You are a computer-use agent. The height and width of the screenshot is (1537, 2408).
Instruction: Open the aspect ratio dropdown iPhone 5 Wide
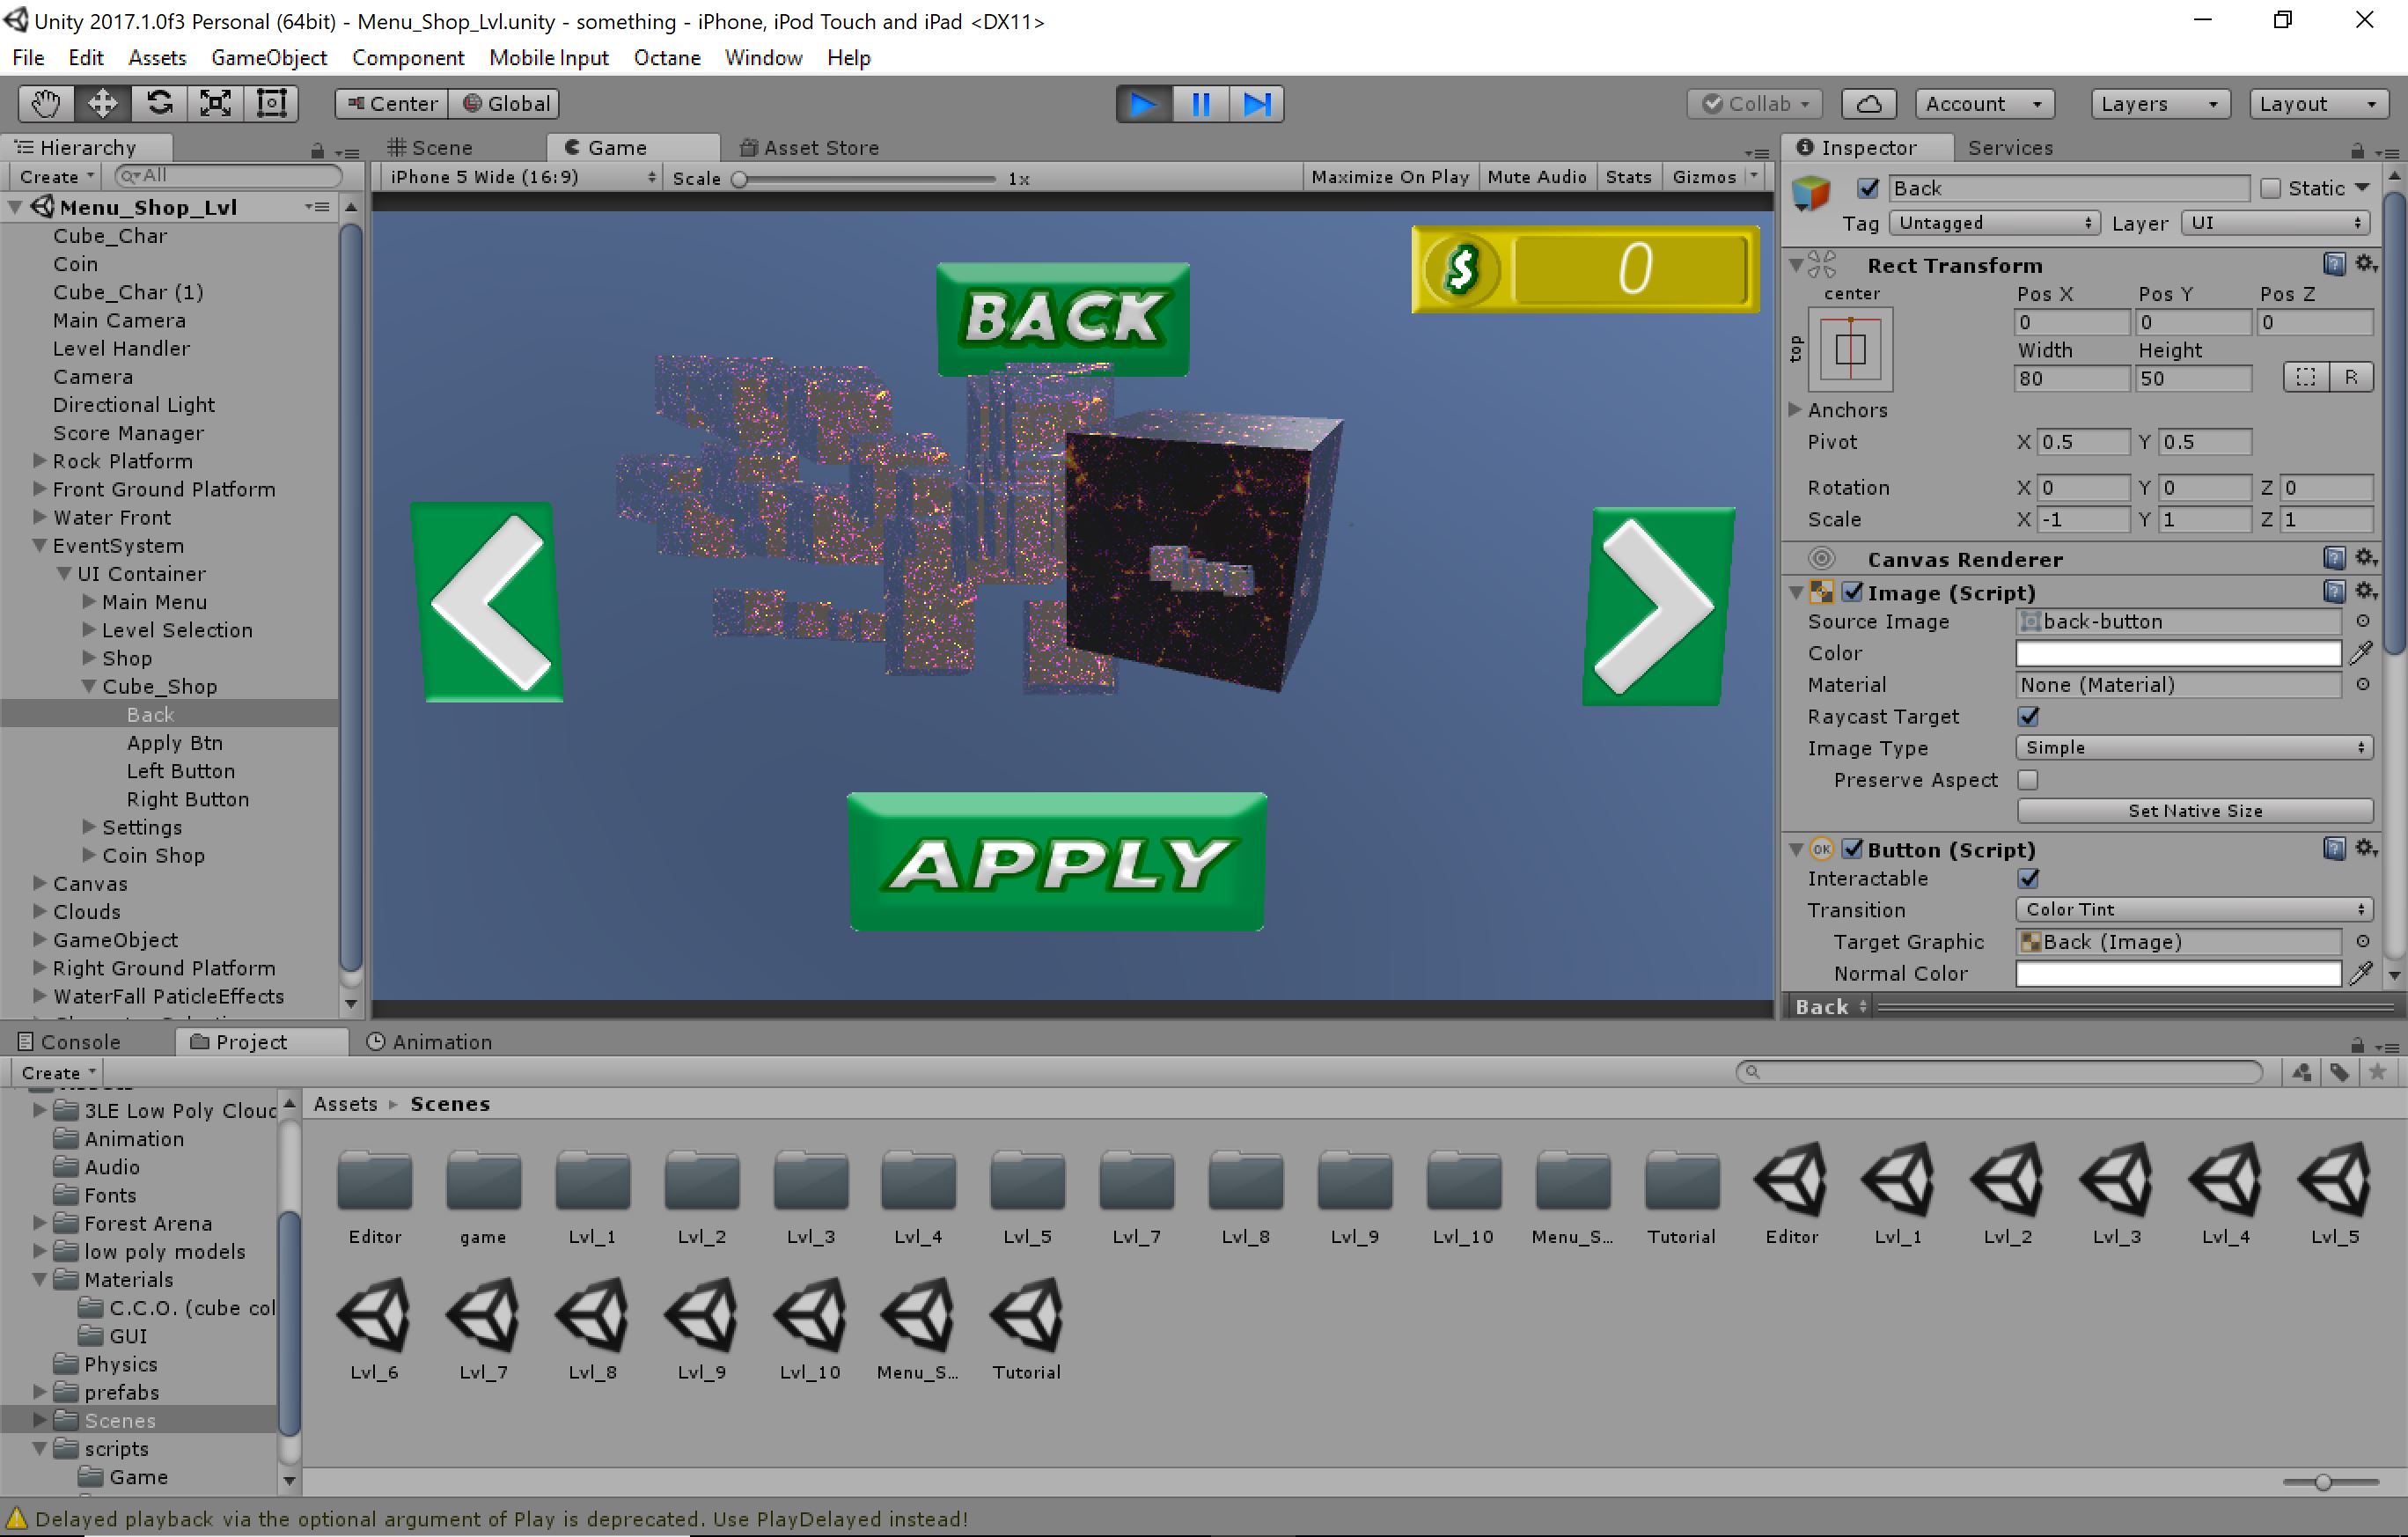[x=520, y=177]
